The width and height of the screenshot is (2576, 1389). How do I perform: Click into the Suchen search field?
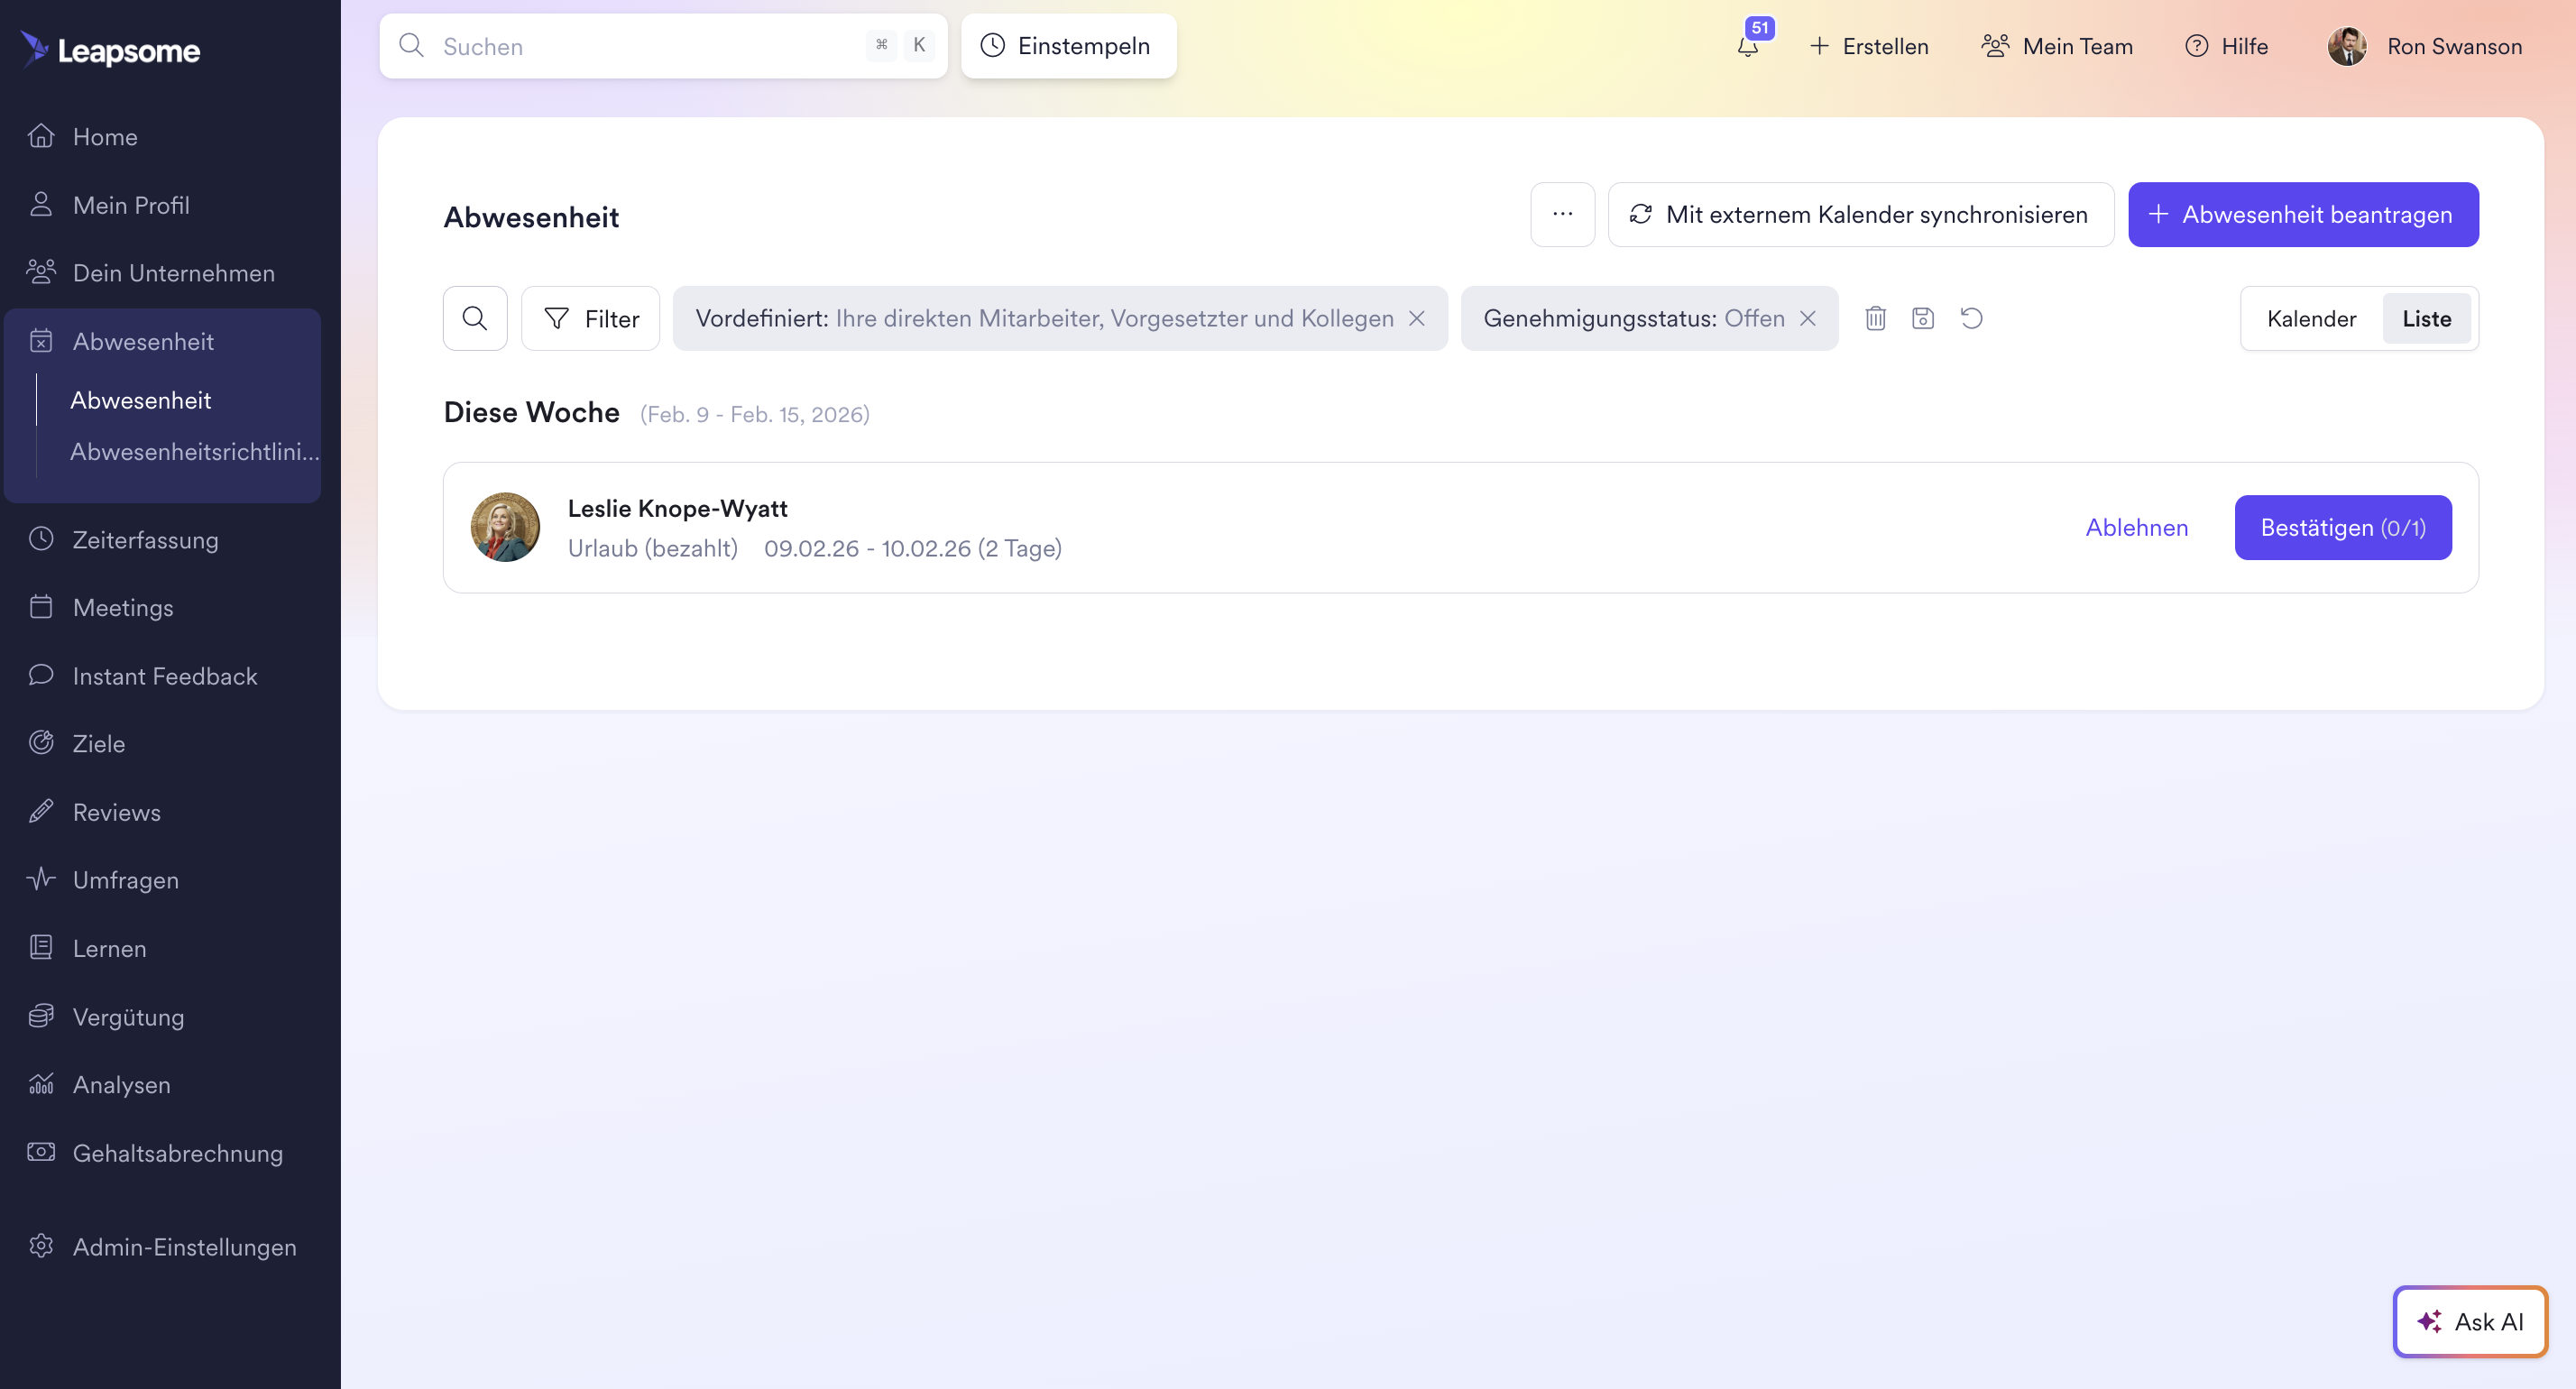click(x=640, y=46)
